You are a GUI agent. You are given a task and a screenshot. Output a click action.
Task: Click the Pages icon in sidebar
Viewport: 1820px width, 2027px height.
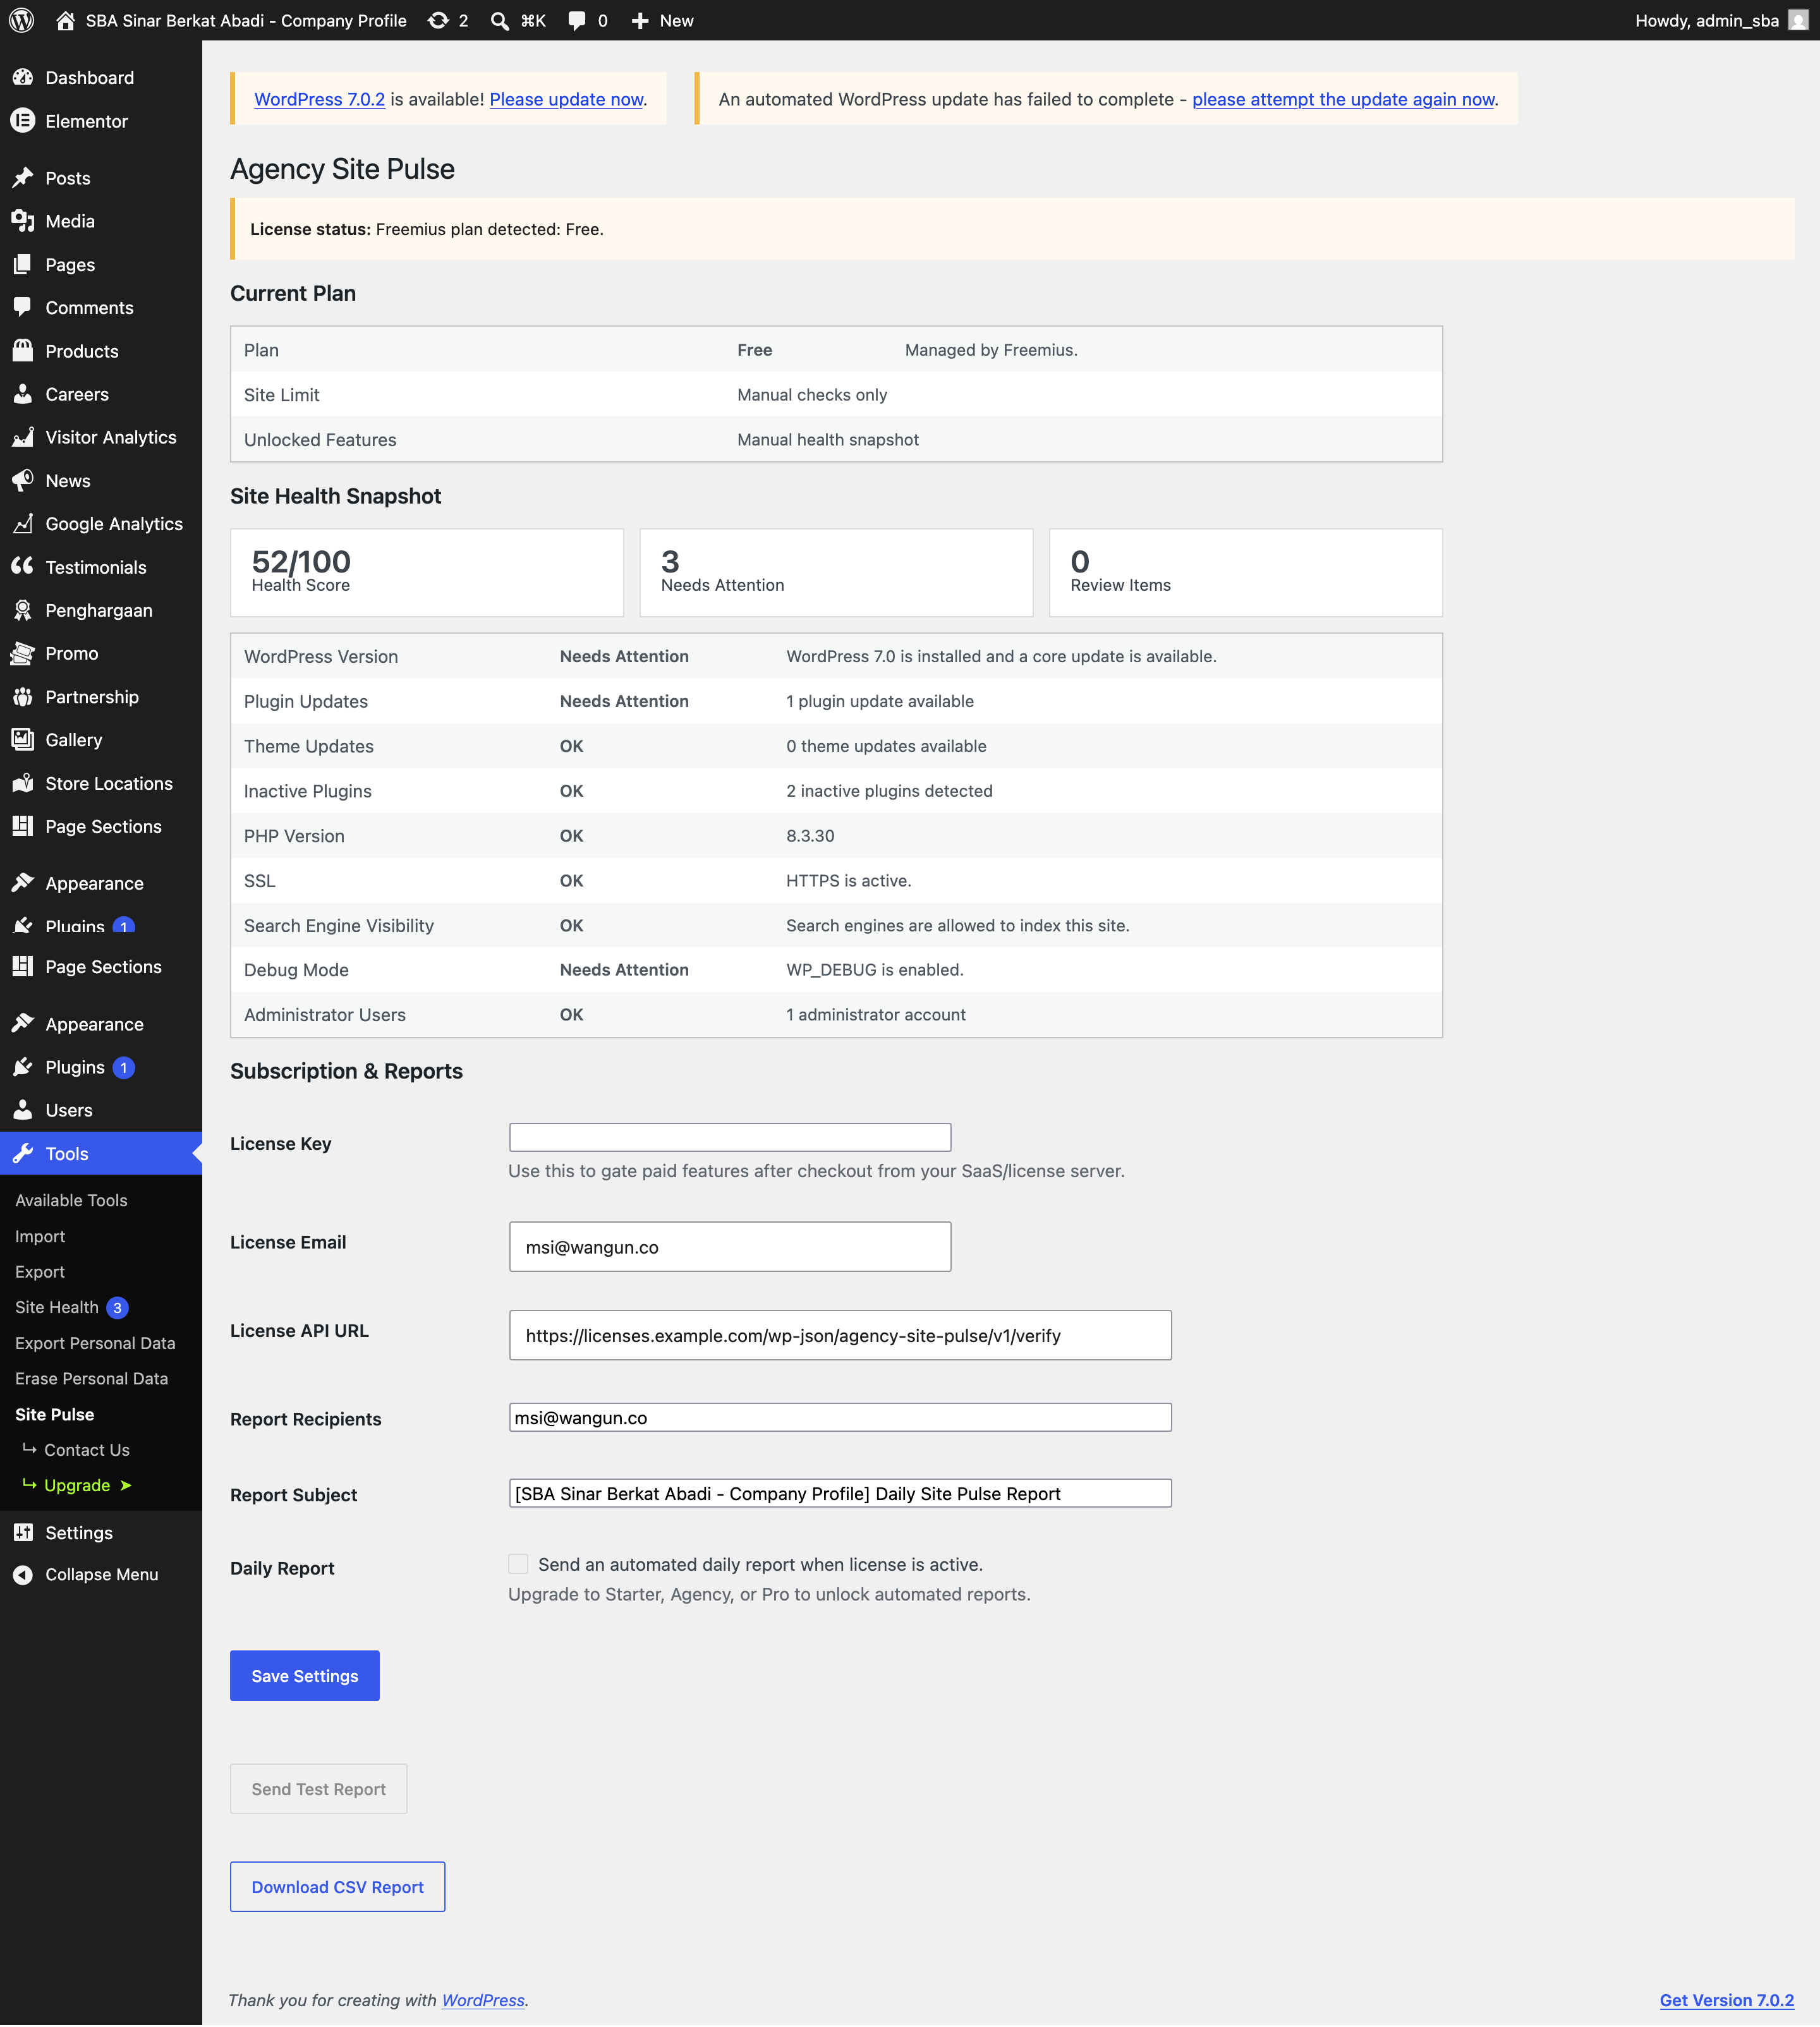[x=22, y=265]
